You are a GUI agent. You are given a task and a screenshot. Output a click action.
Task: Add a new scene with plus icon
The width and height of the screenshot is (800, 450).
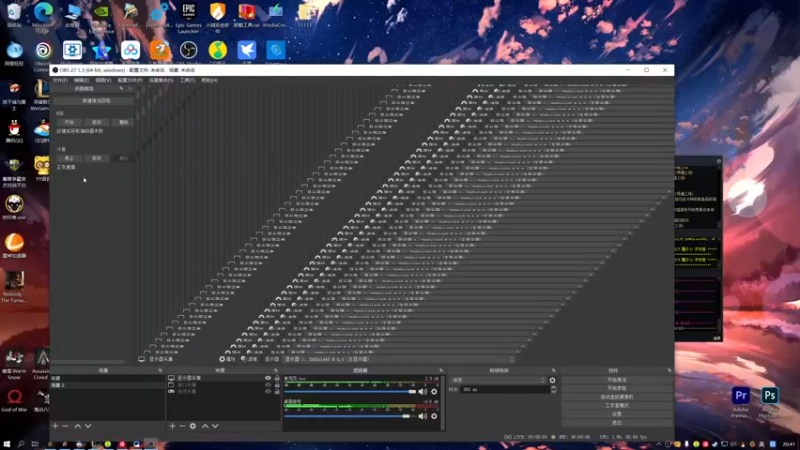tap(55, 426)
